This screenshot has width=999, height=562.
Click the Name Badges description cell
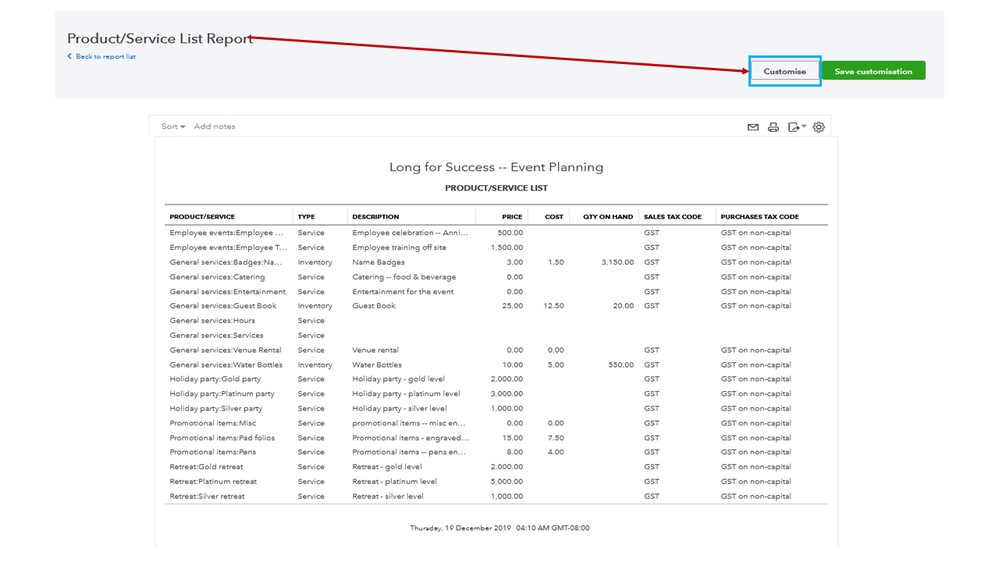(378, 263)
